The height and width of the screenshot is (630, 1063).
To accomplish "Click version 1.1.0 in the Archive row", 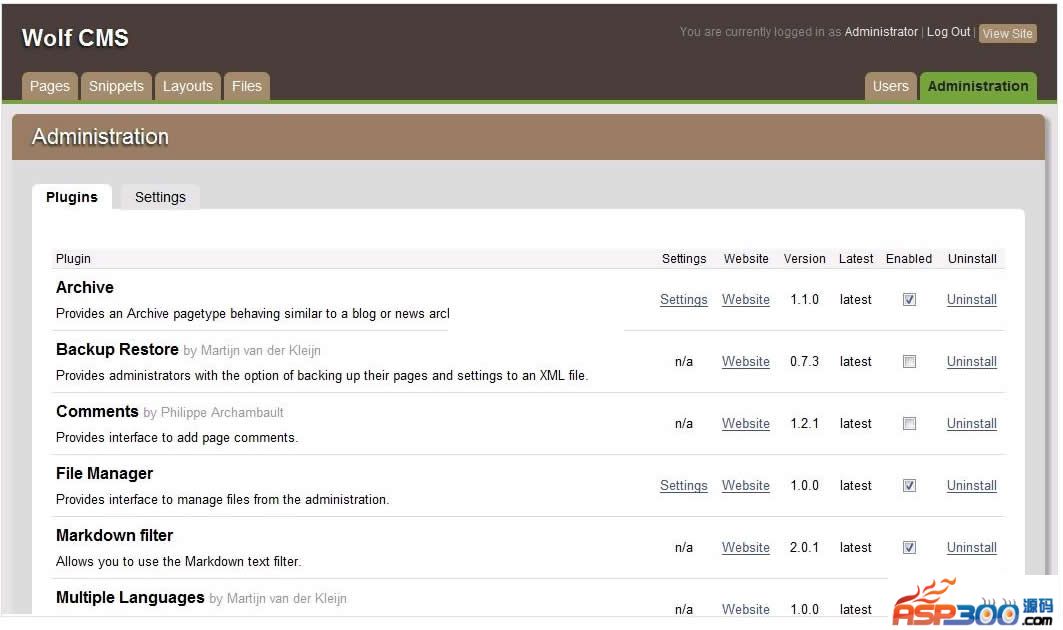I will tap(805, 300).
